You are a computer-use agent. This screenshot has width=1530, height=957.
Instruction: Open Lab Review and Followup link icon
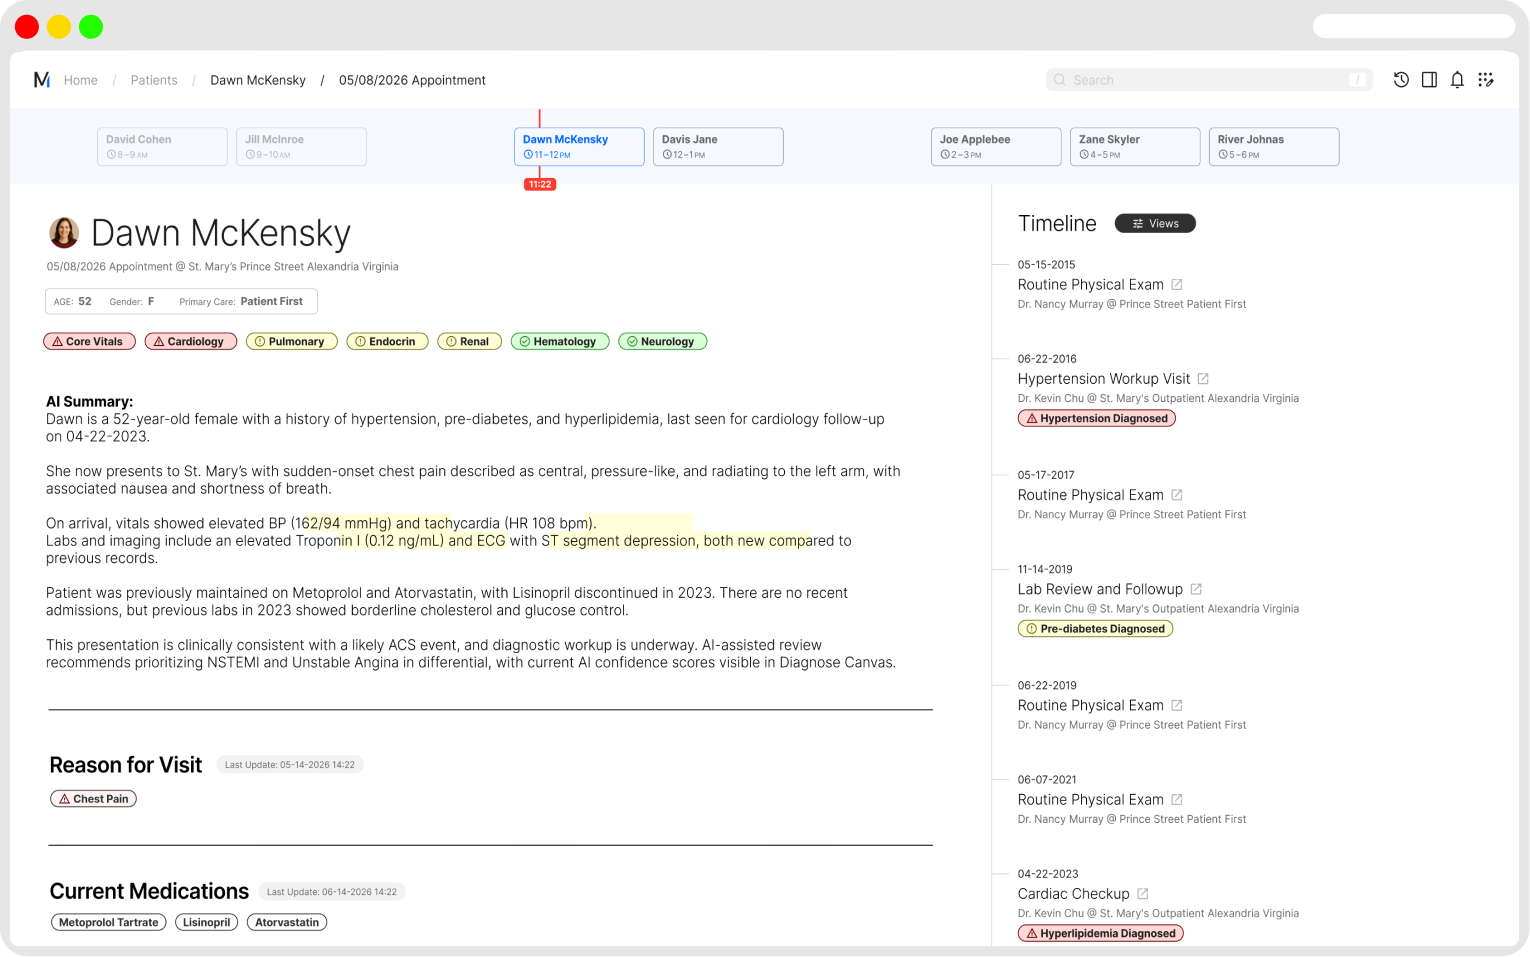pyautogui.click(x=1196, y=590)
